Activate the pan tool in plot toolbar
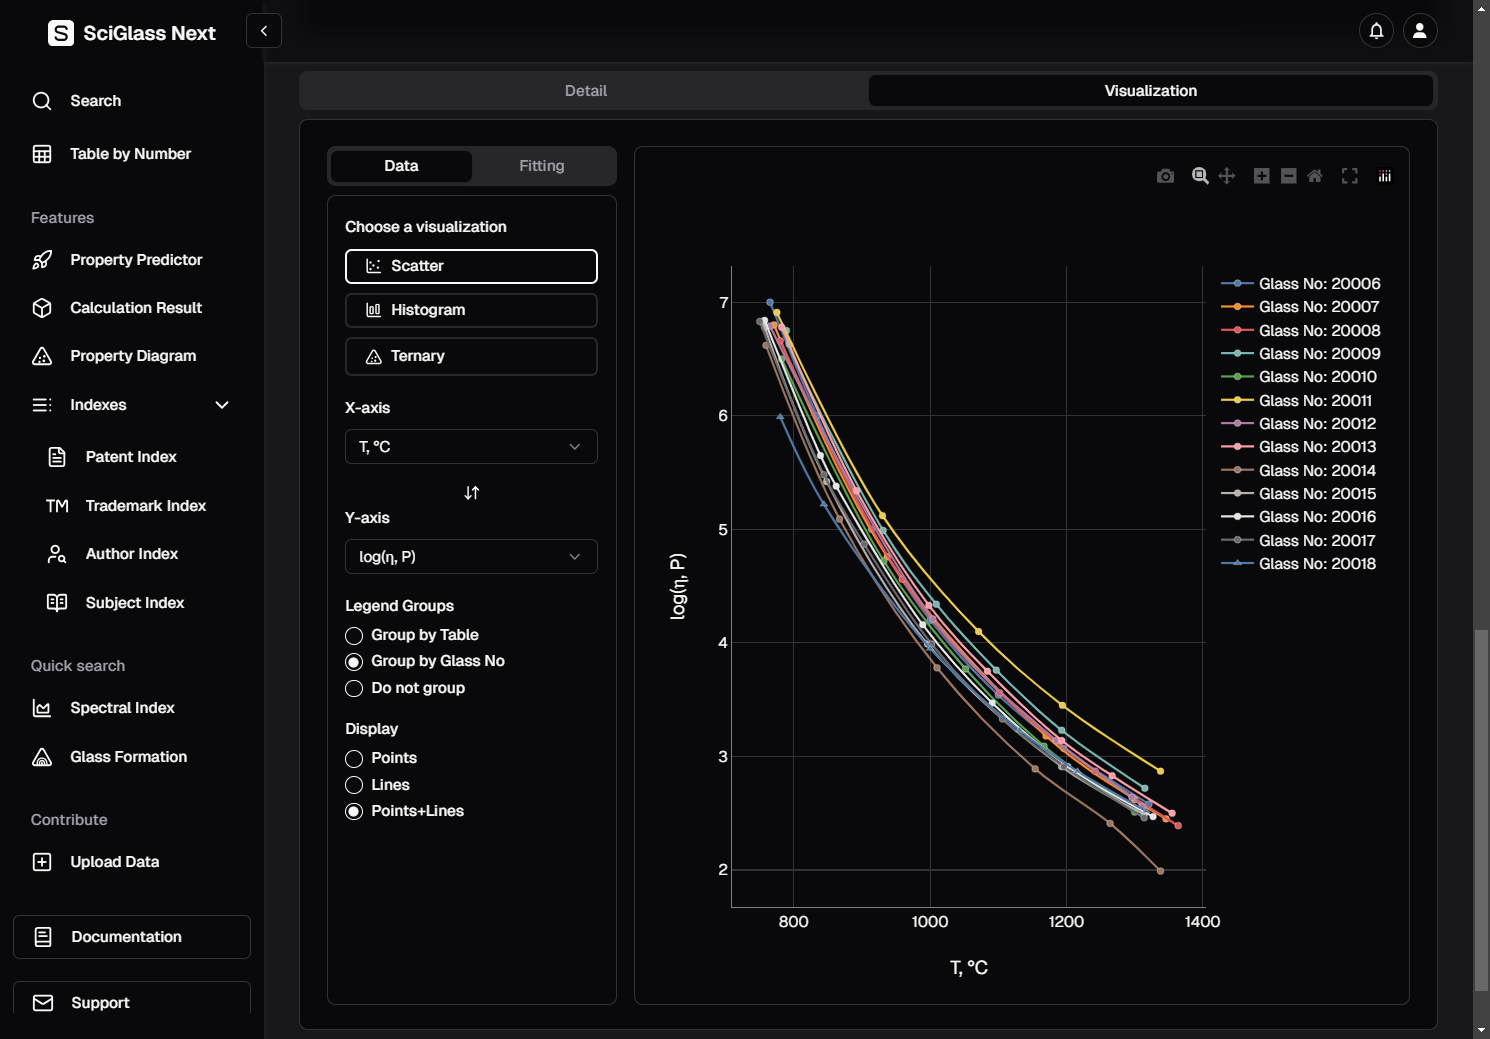The image size is (1490, 1039). pos(1227,176)
